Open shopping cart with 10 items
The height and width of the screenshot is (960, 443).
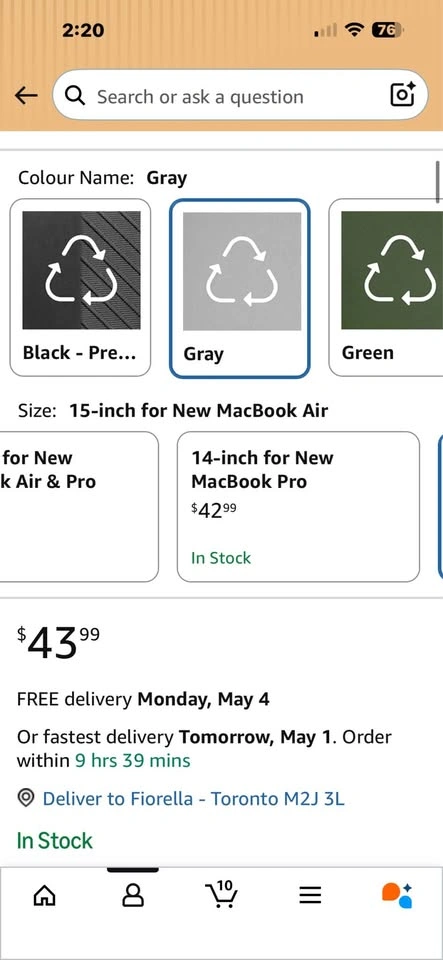point(221,894)
